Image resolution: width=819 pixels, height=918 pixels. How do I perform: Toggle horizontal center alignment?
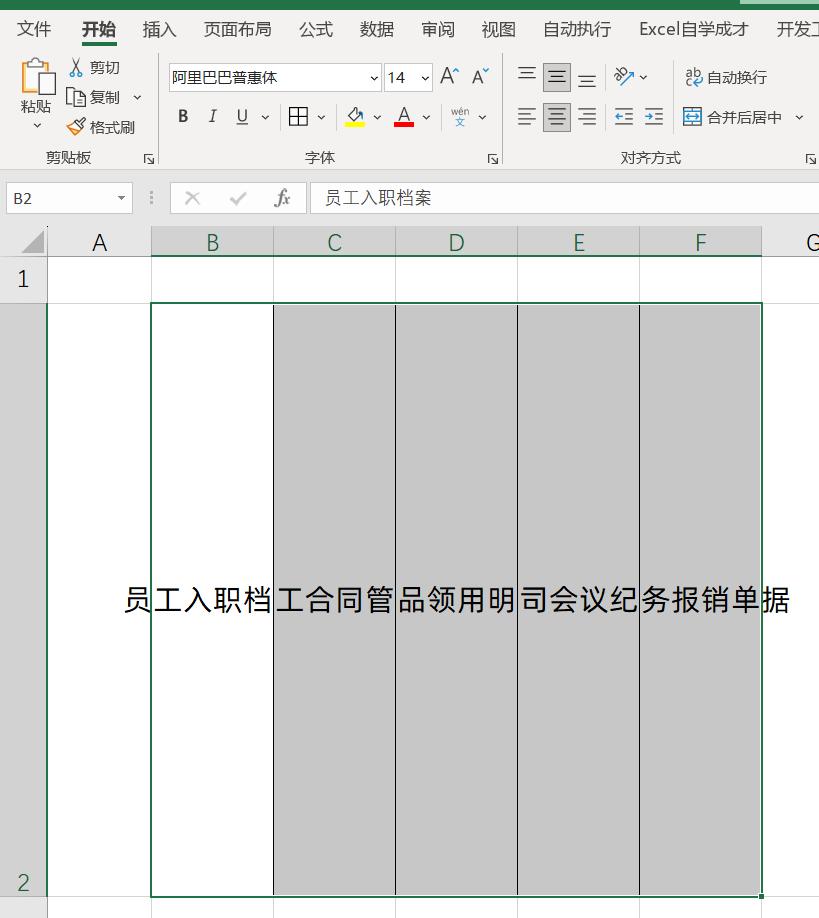click(x=557, y=117)
